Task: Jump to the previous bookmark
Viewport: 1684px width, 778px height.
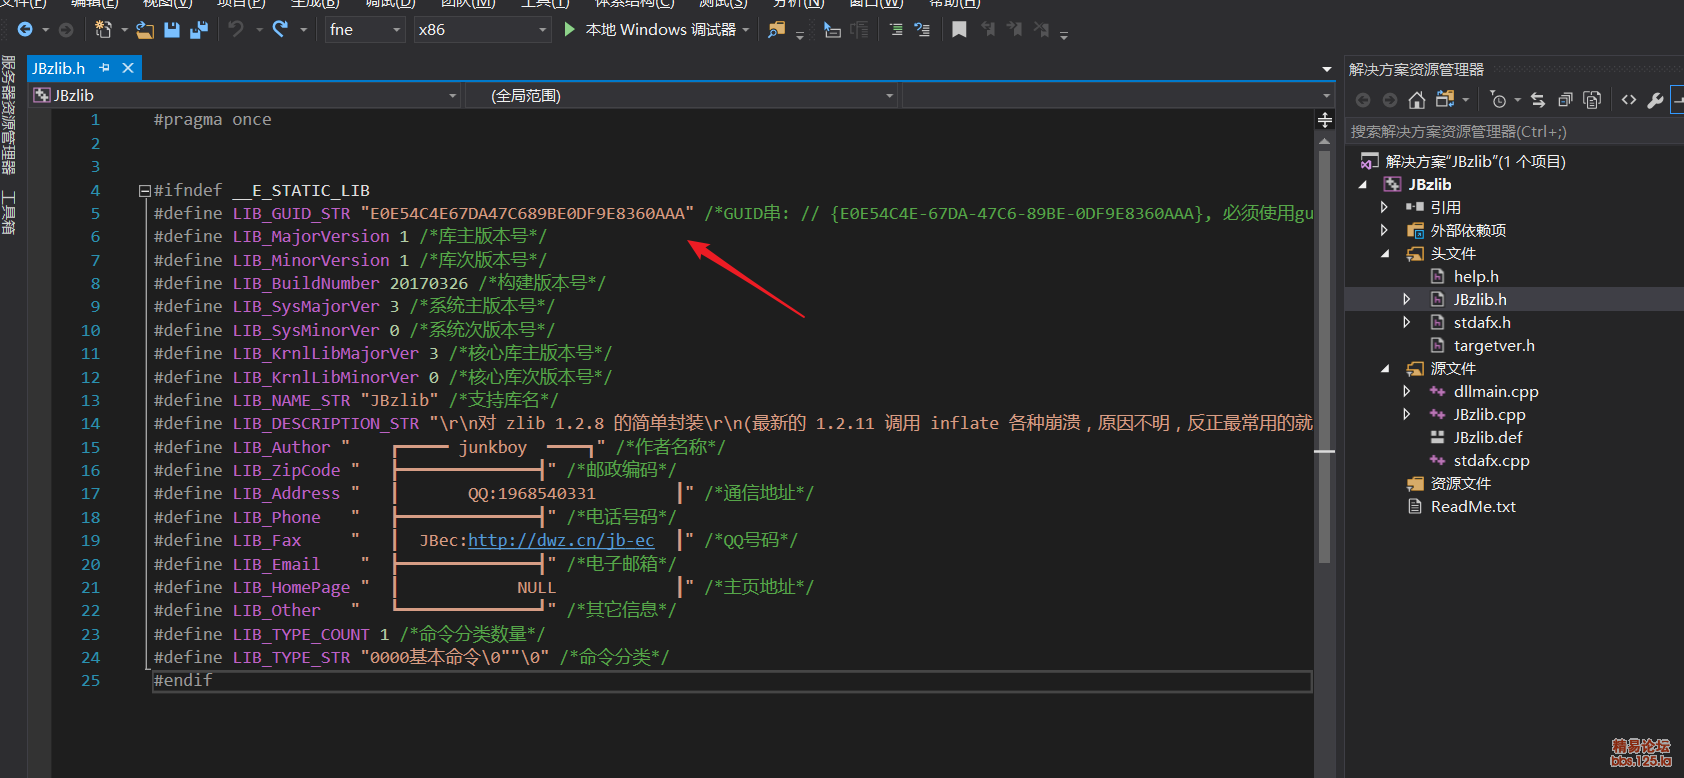Action: coord(988,29)
